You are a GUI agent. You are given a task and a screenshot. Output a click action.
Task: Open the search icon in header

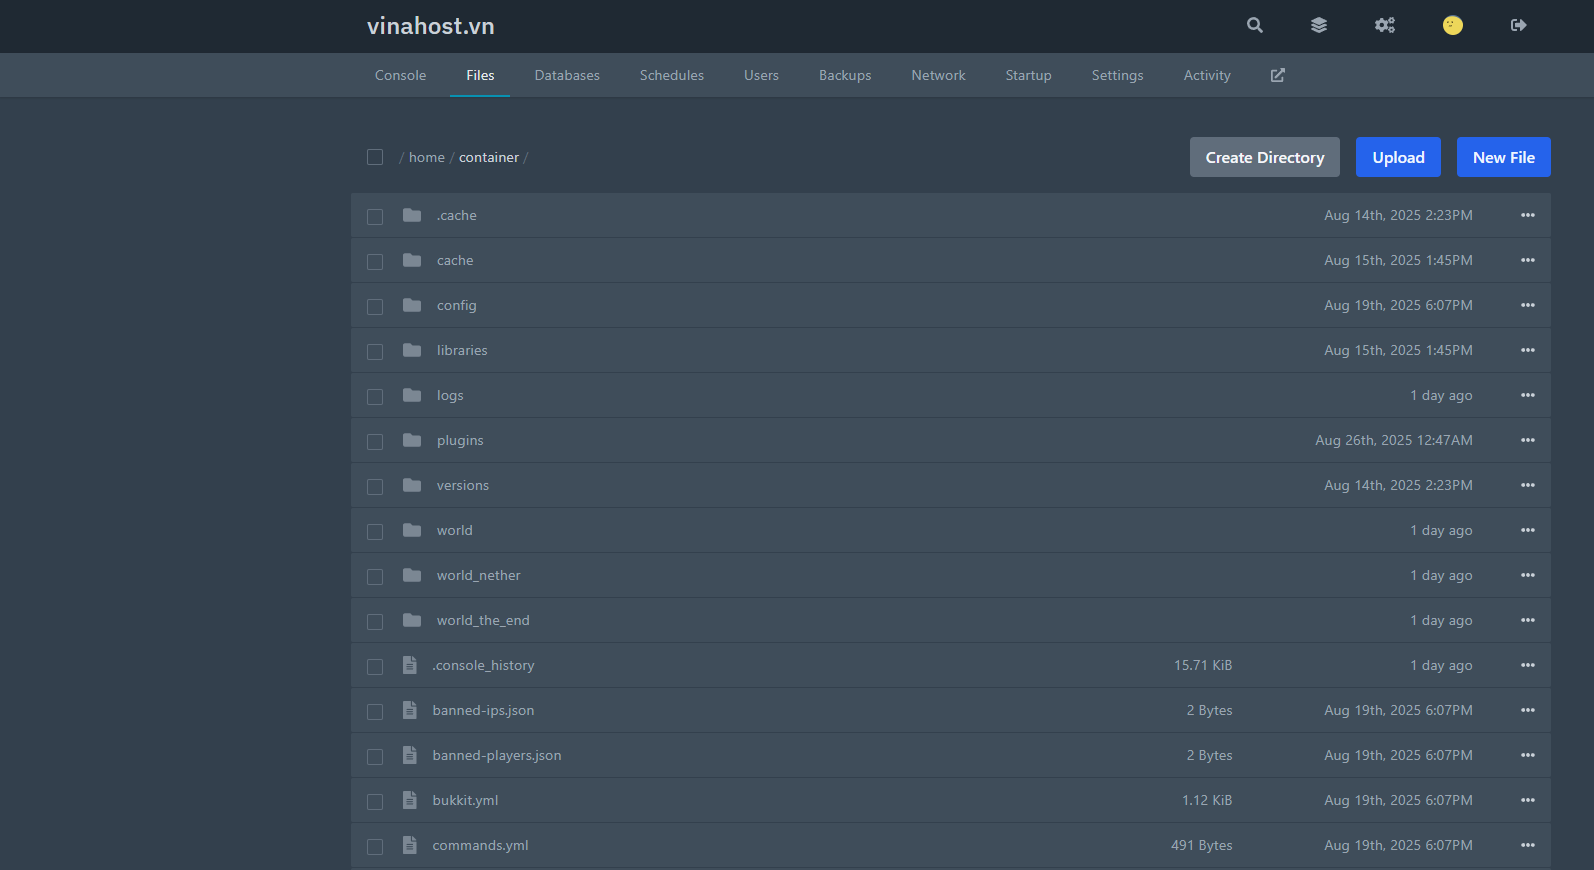click(x=1254, y=25)
